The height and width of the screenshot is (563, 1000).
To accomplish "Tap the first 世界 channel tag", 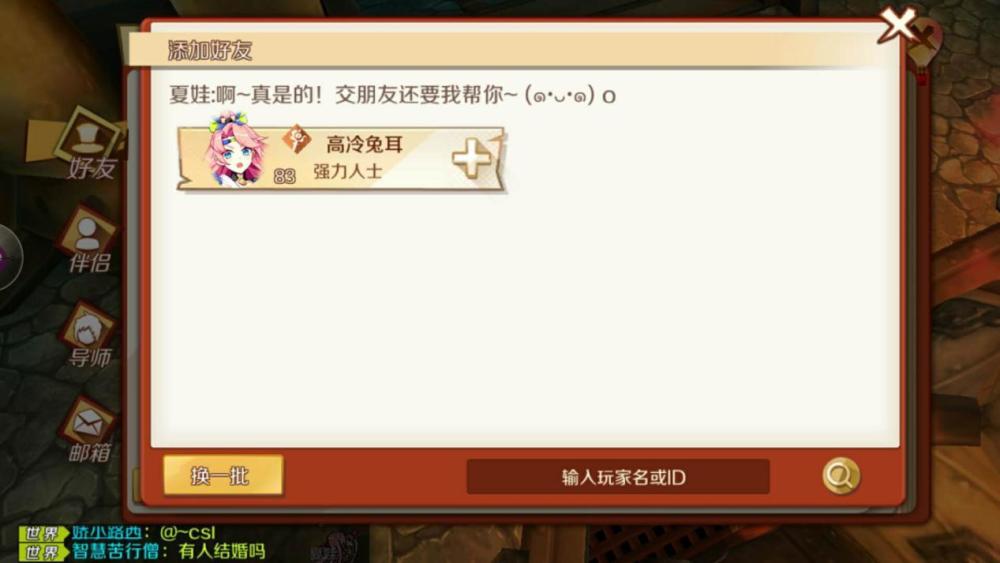I will (x=43, y=533).
